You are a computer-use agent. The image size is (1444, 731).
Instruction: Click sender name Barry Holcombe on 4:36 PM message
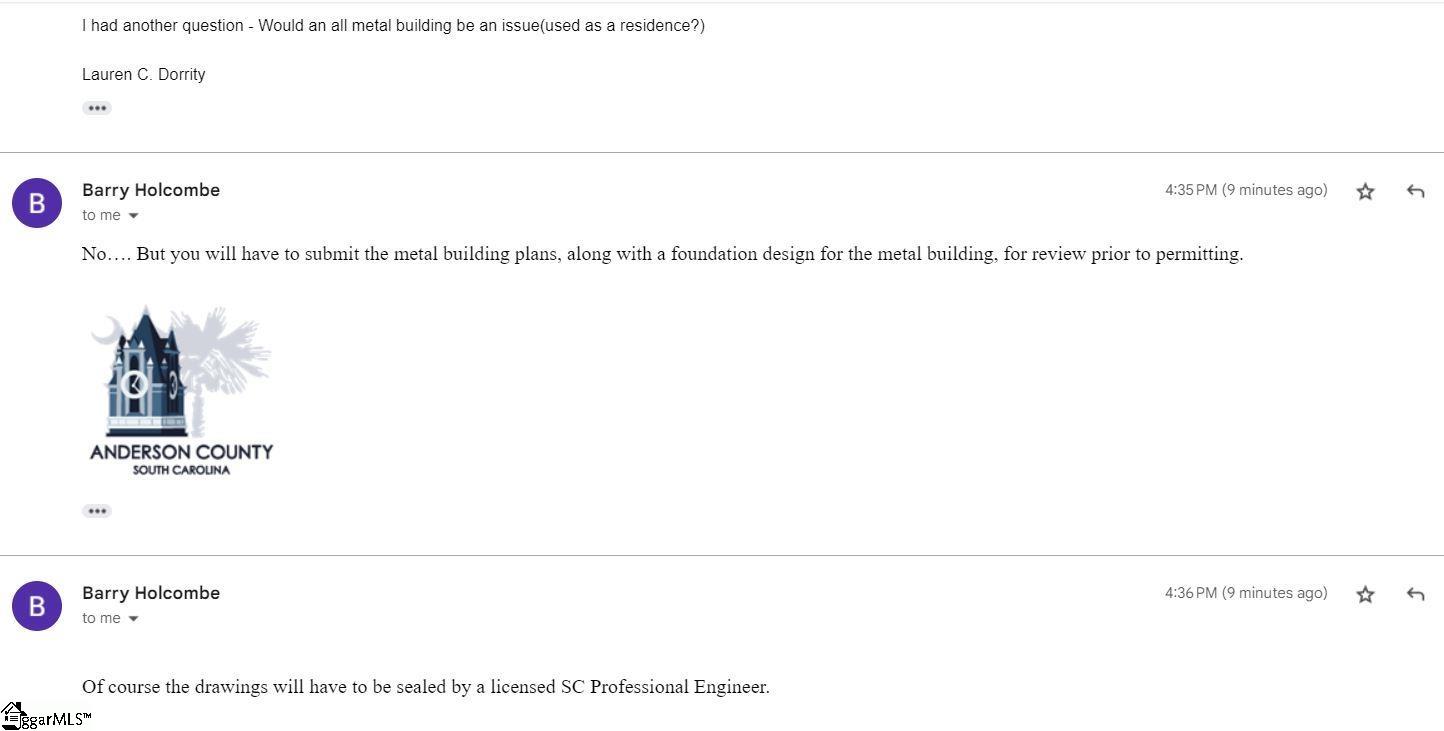[x=151, y=593]
